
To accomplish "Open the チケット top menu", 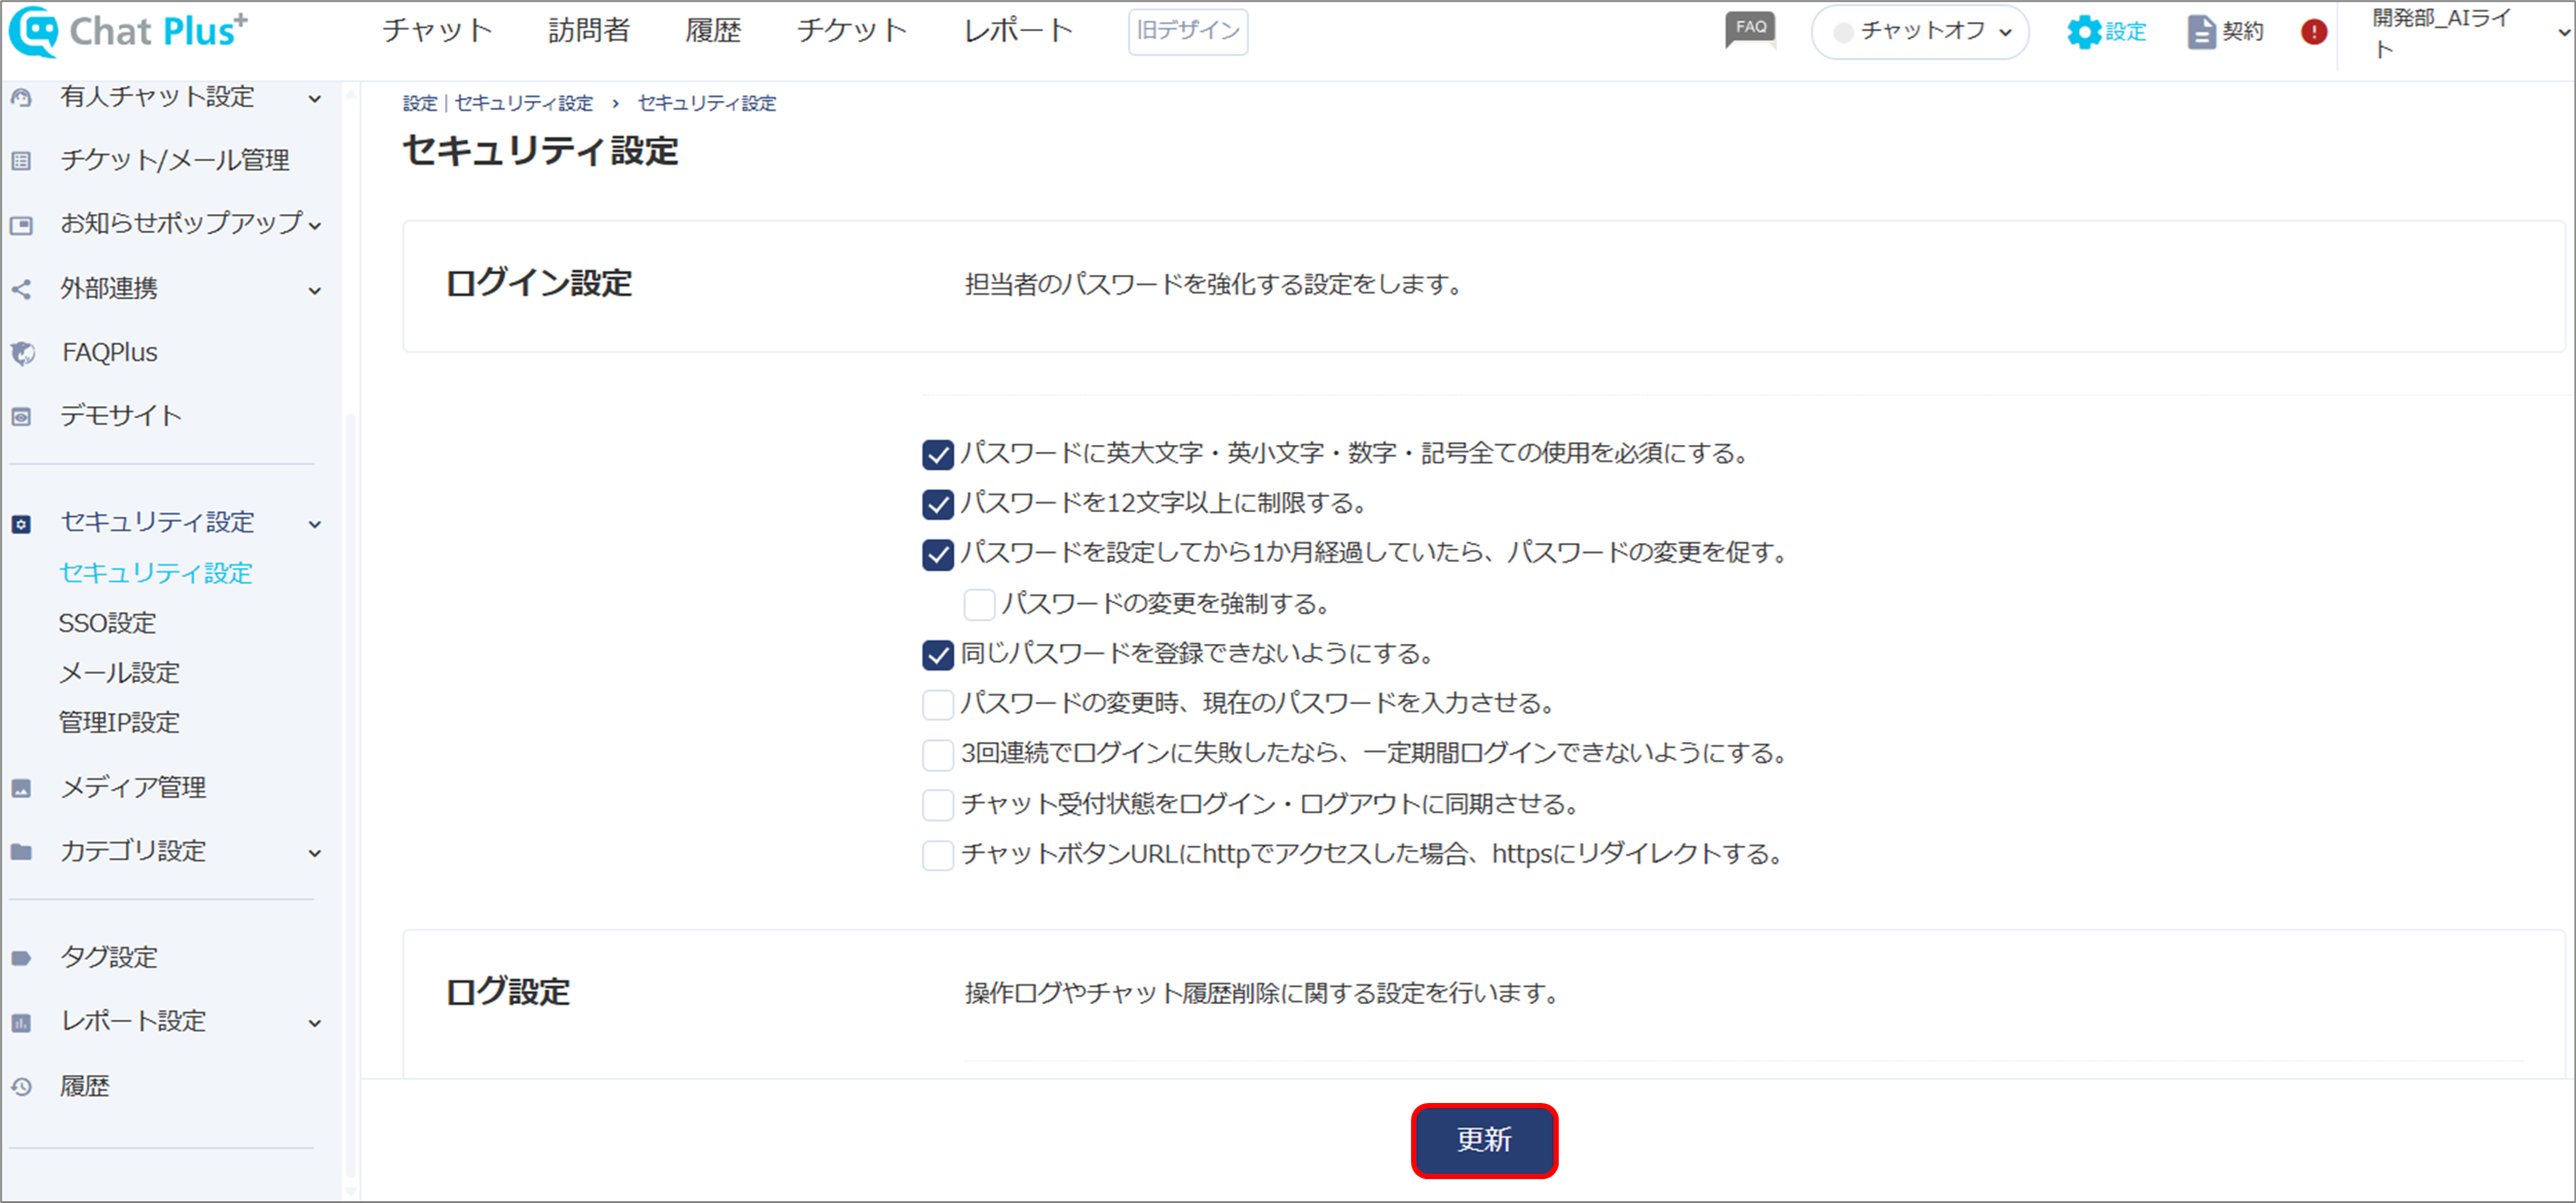I will coord(852,31).
